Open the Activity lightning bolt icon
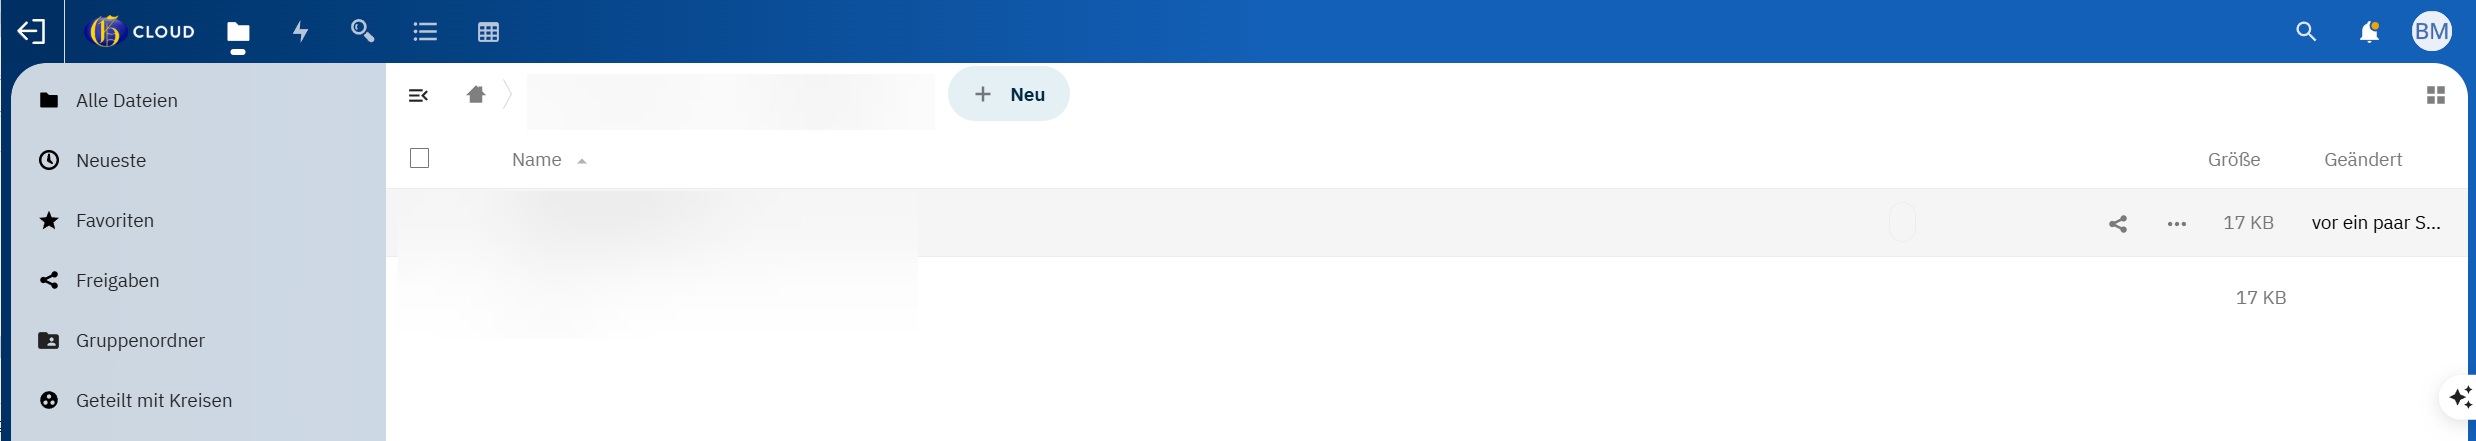This screenshot has width=2476, height=441. [x=300, y=32]
